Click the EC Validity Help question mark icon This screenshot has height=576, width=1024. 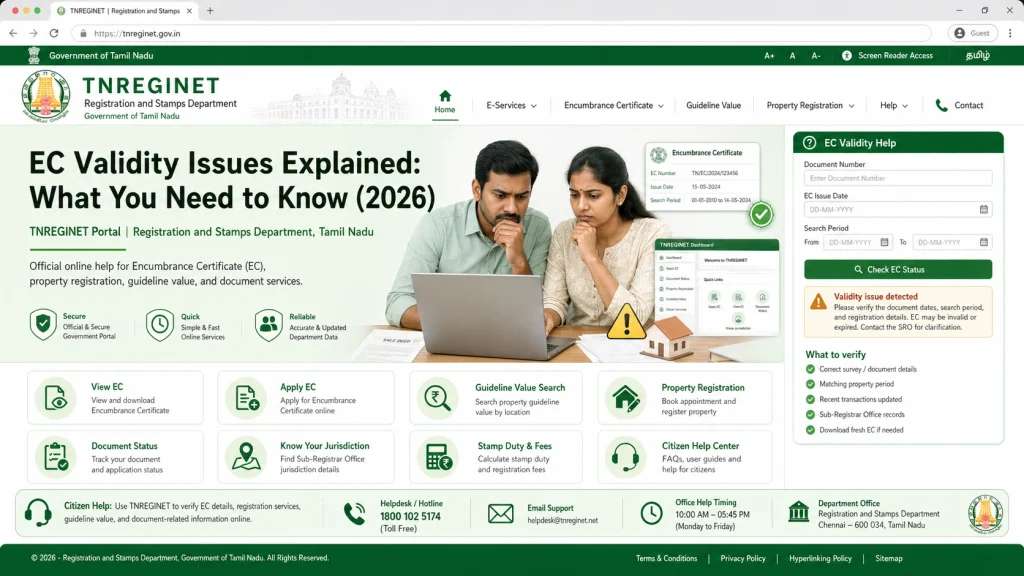tap(809, 142)
